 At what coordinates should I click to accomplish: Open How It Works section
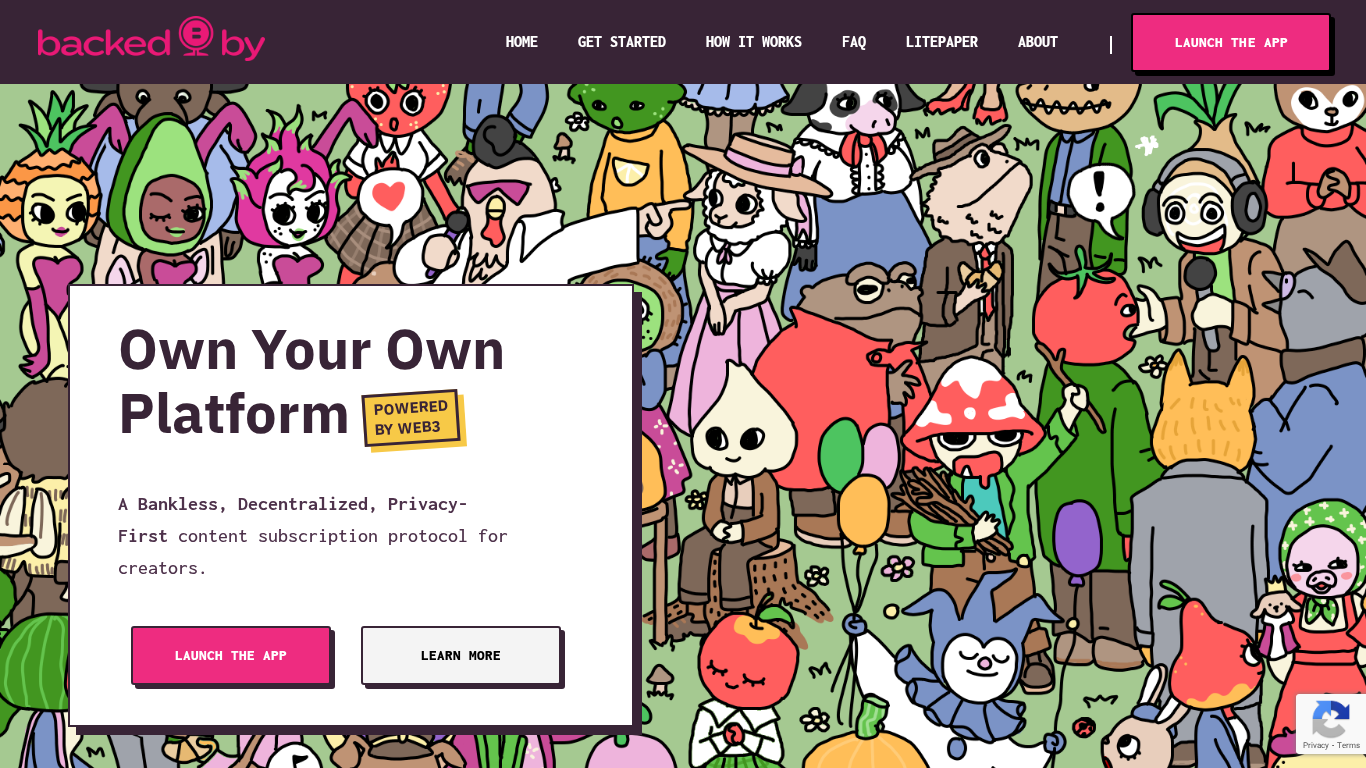(754, 42)
